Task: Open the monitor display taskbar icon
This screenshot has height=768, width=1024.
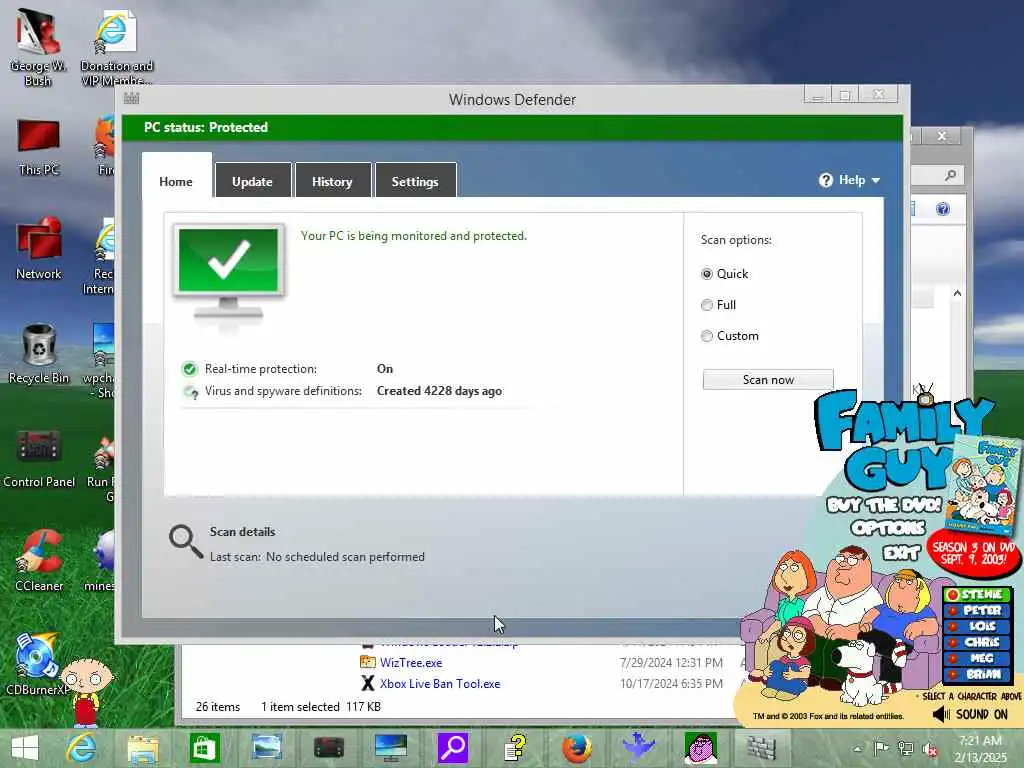Action: pos(391,748)
